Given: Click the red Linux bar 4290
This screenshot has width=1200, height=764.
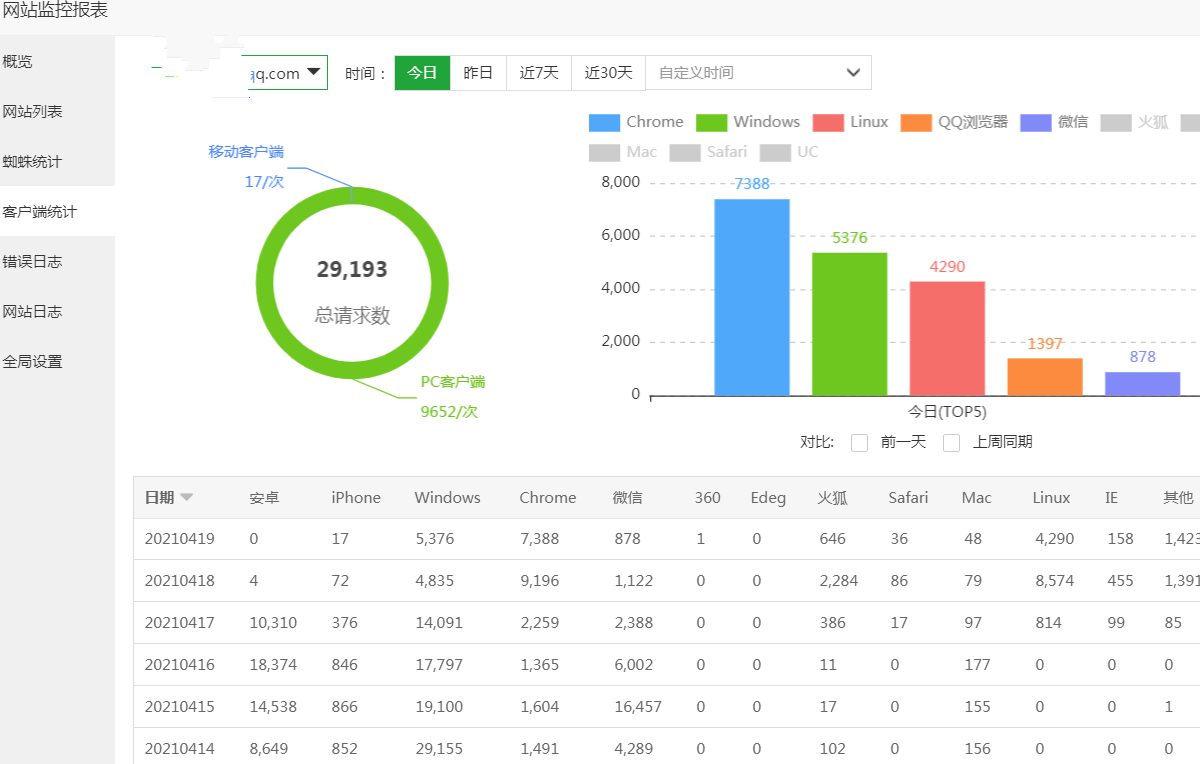Looking at the screenshot, I should (947, 338).
